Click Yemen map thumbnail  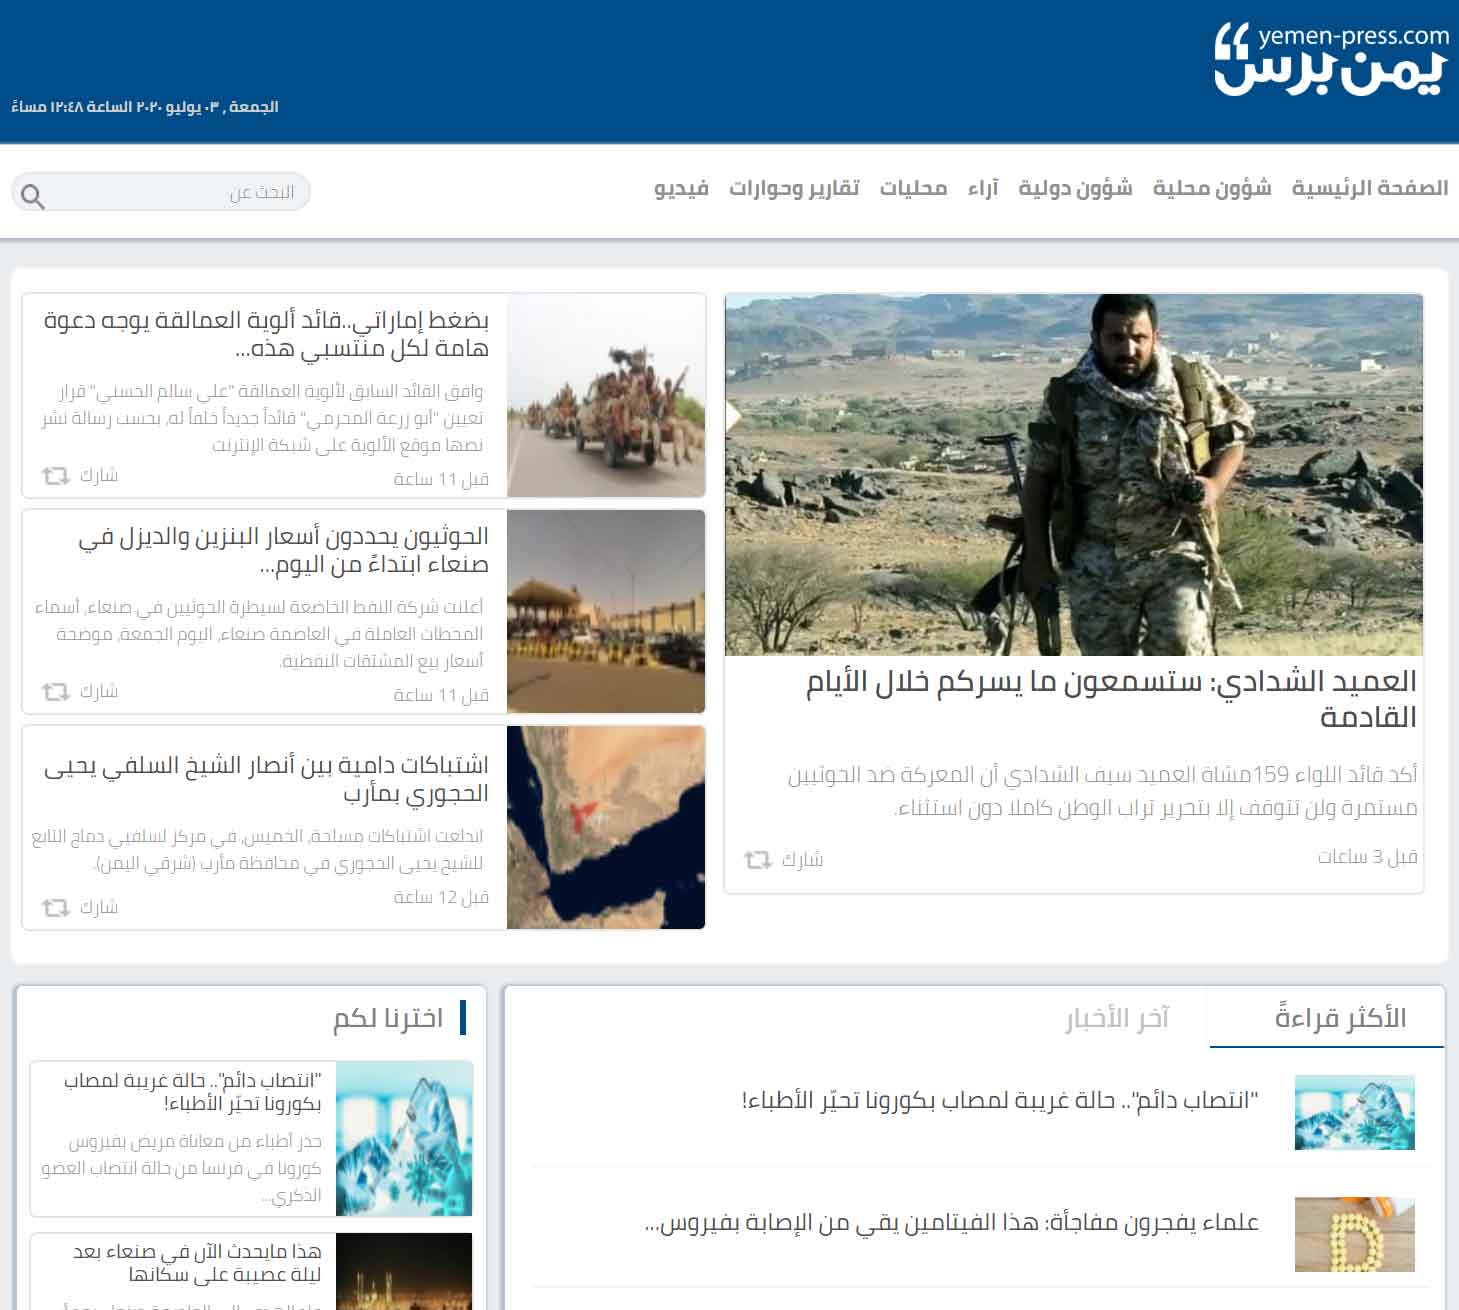(606, 828)
